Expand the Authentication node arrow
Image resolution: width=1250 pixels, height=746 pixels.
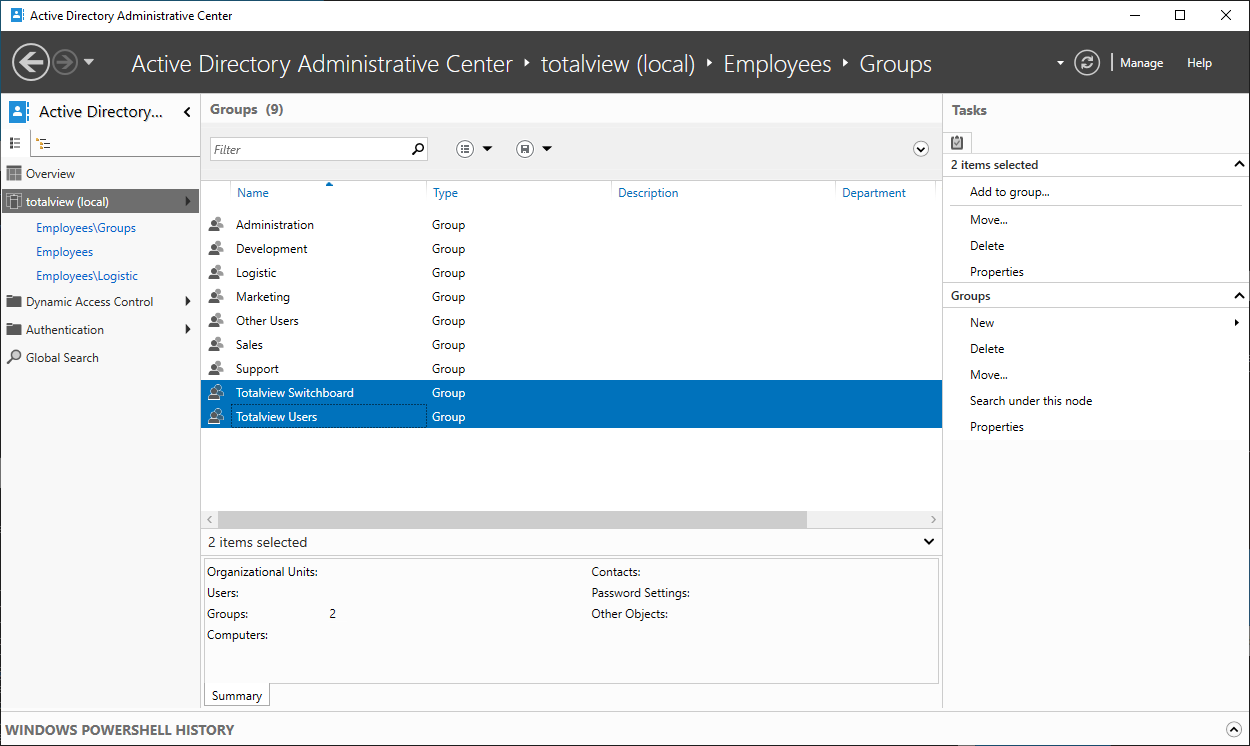[x=188, y=330]
